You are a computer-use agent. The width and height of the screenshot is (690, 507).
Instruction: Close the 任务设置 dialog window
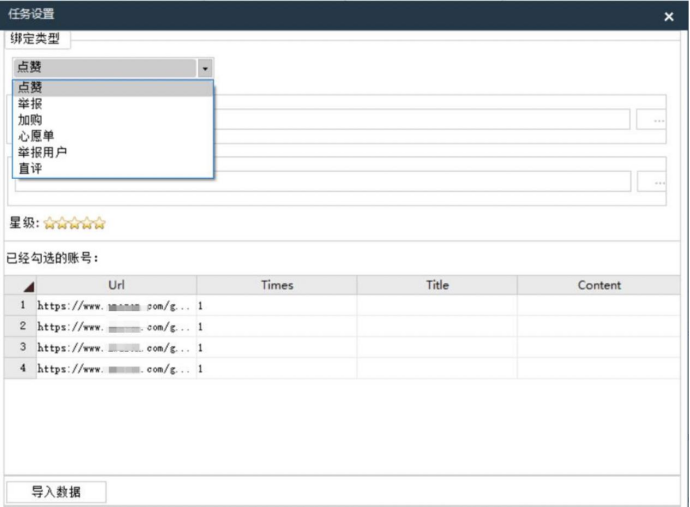[x=668, y=16]
